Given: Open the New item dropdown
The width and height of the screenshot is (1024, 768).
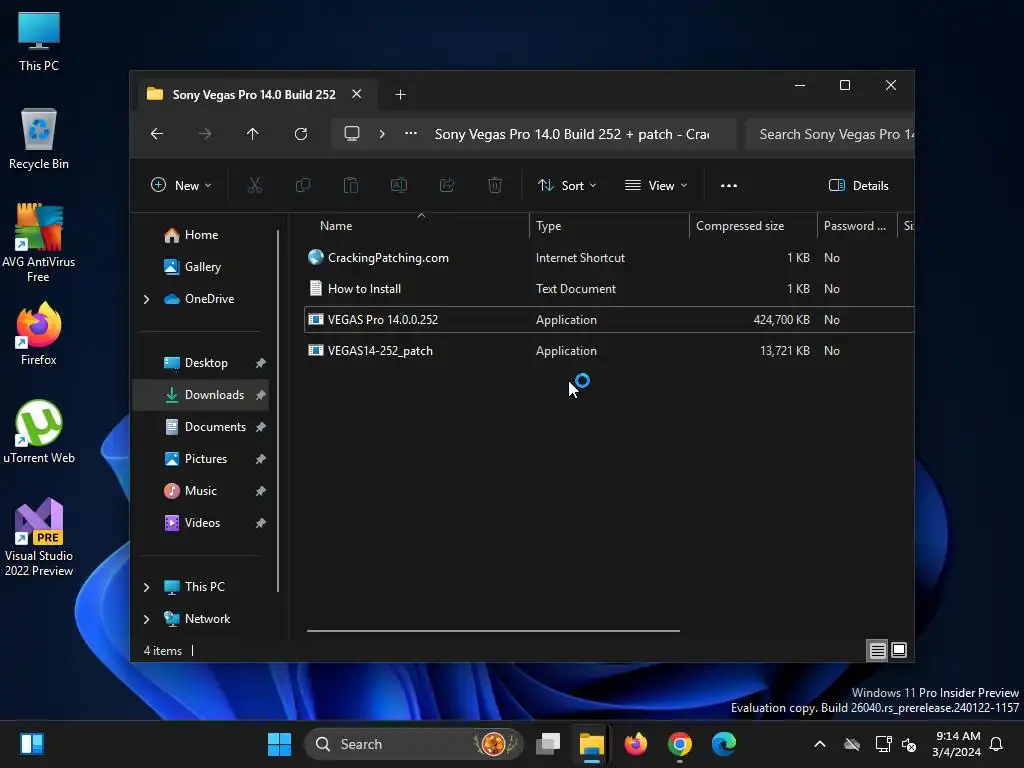Looking at the screenshot, I should coord(181,185).
